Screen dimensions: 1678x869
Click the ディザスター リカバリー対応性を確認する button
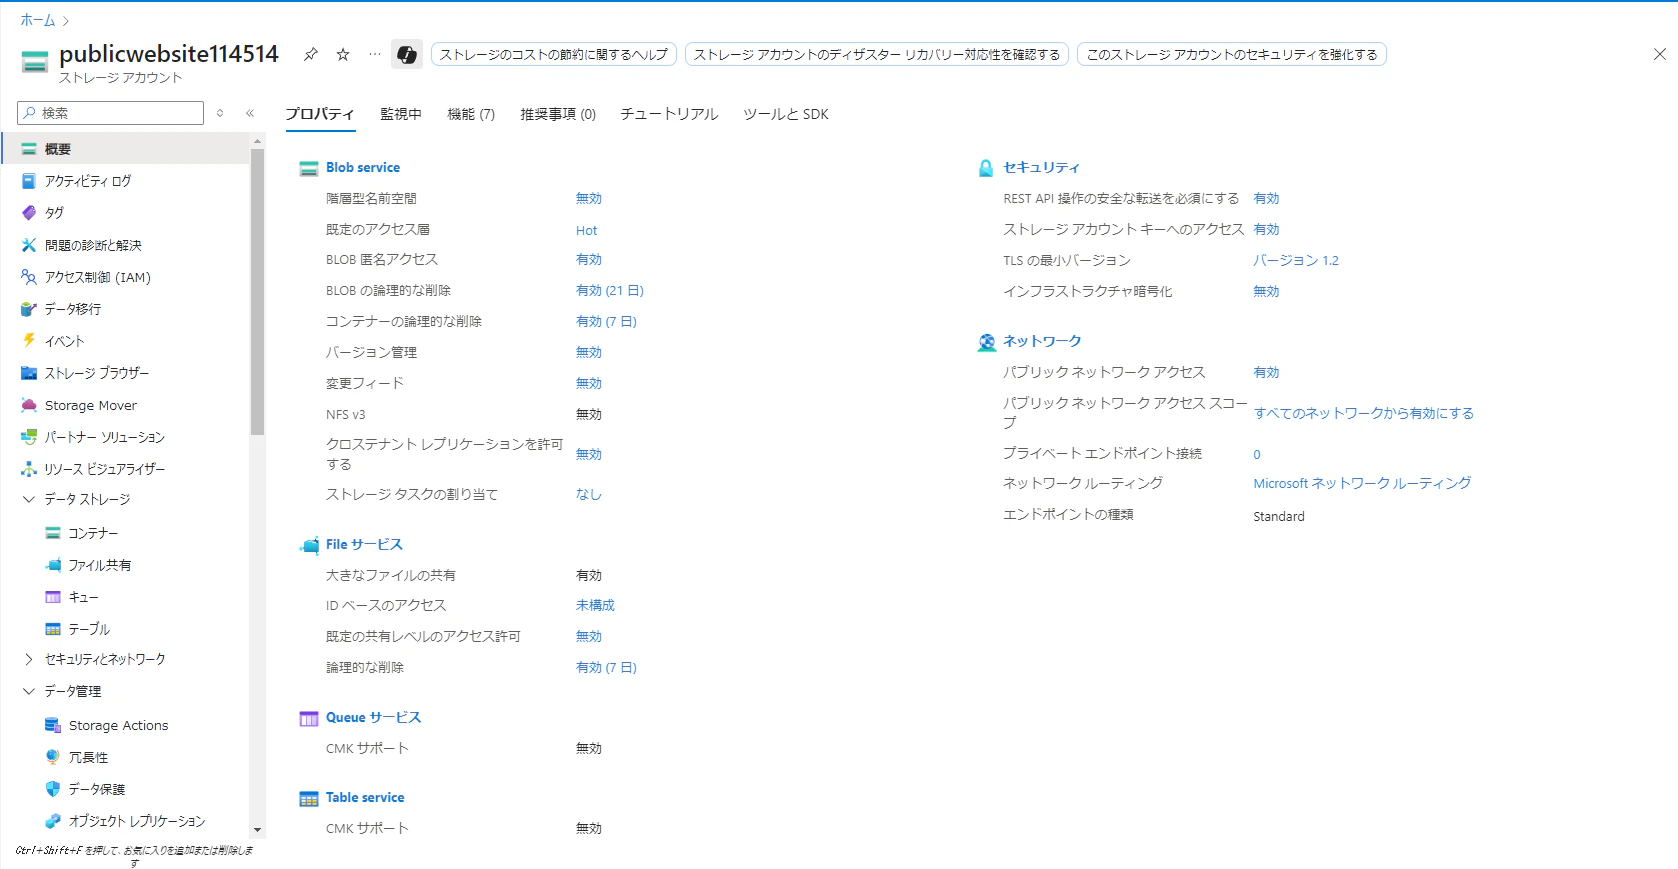coord(877,54)
